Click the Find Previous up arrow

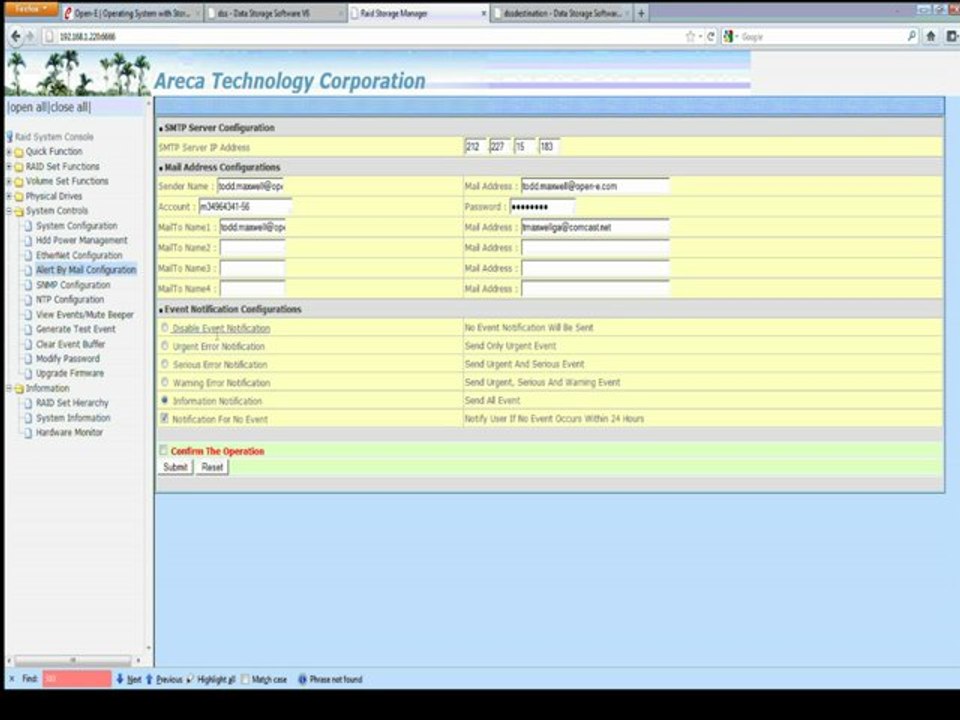coord(149,678)
